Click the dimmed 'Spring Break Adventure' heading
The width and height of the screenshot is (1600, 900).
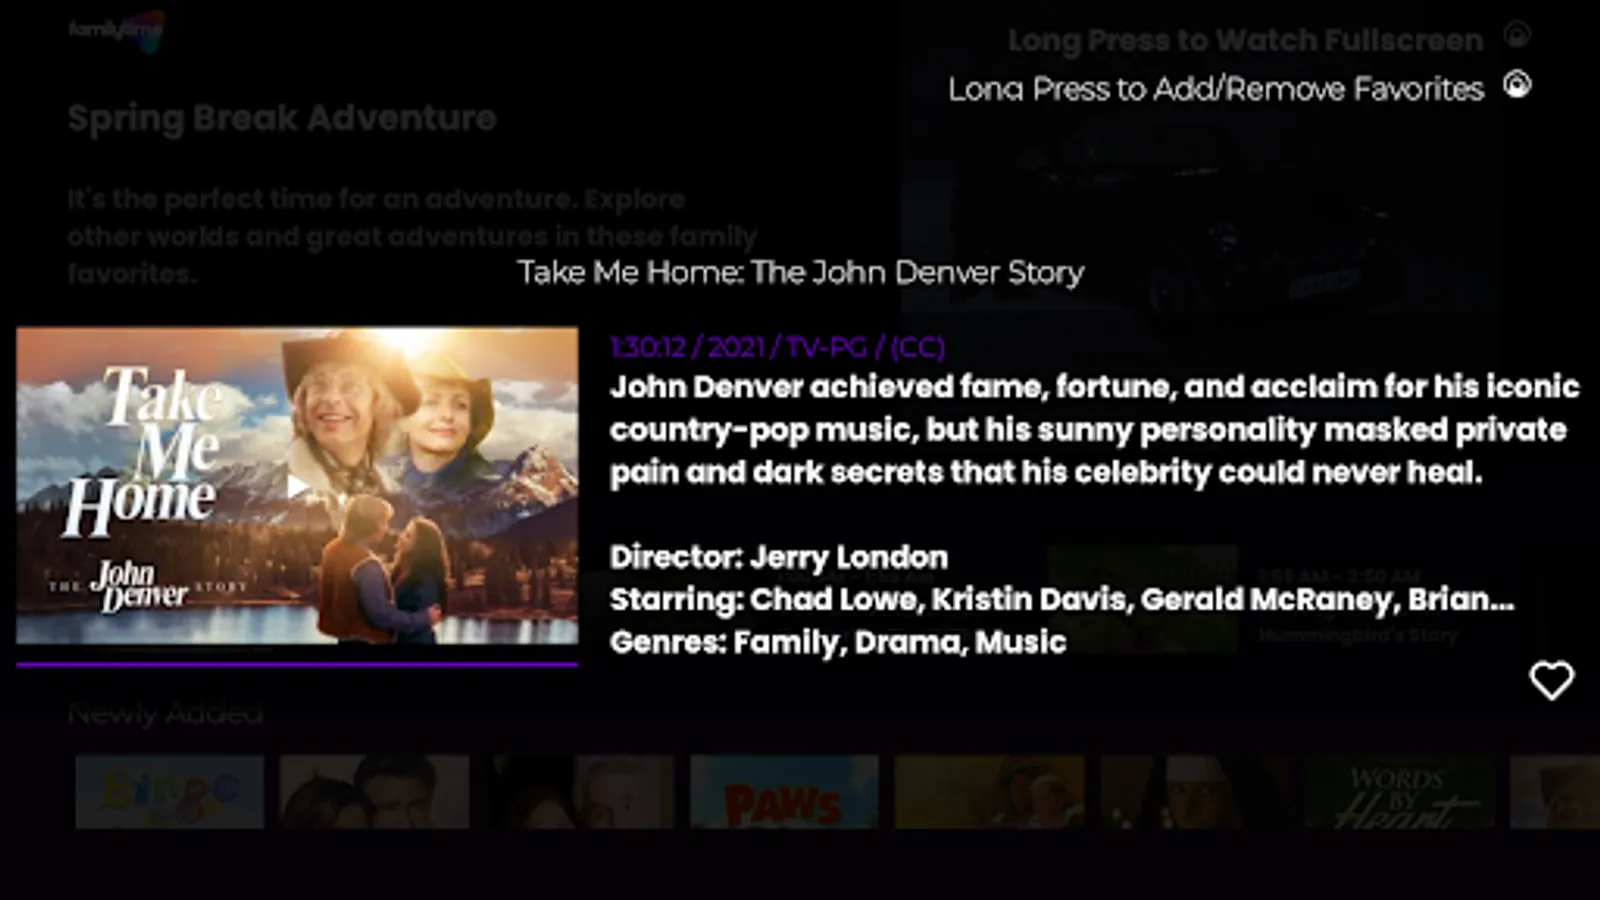click(x=282, y=118)
